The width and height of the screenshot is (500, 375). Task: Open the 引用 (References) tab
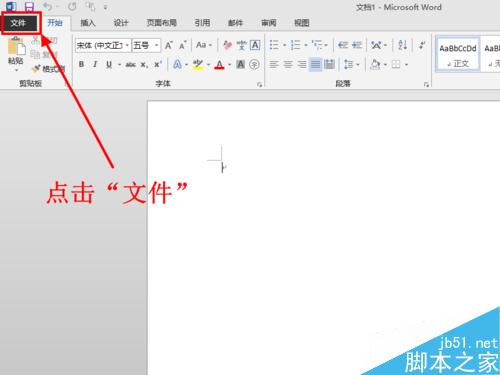click(x=202, y=23)
